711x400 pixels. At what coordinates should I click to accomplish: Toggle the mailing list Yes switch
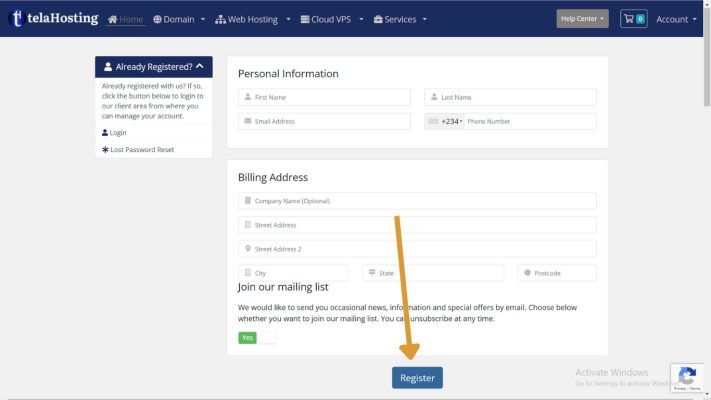pyautogui.click(x=256, y=338)
